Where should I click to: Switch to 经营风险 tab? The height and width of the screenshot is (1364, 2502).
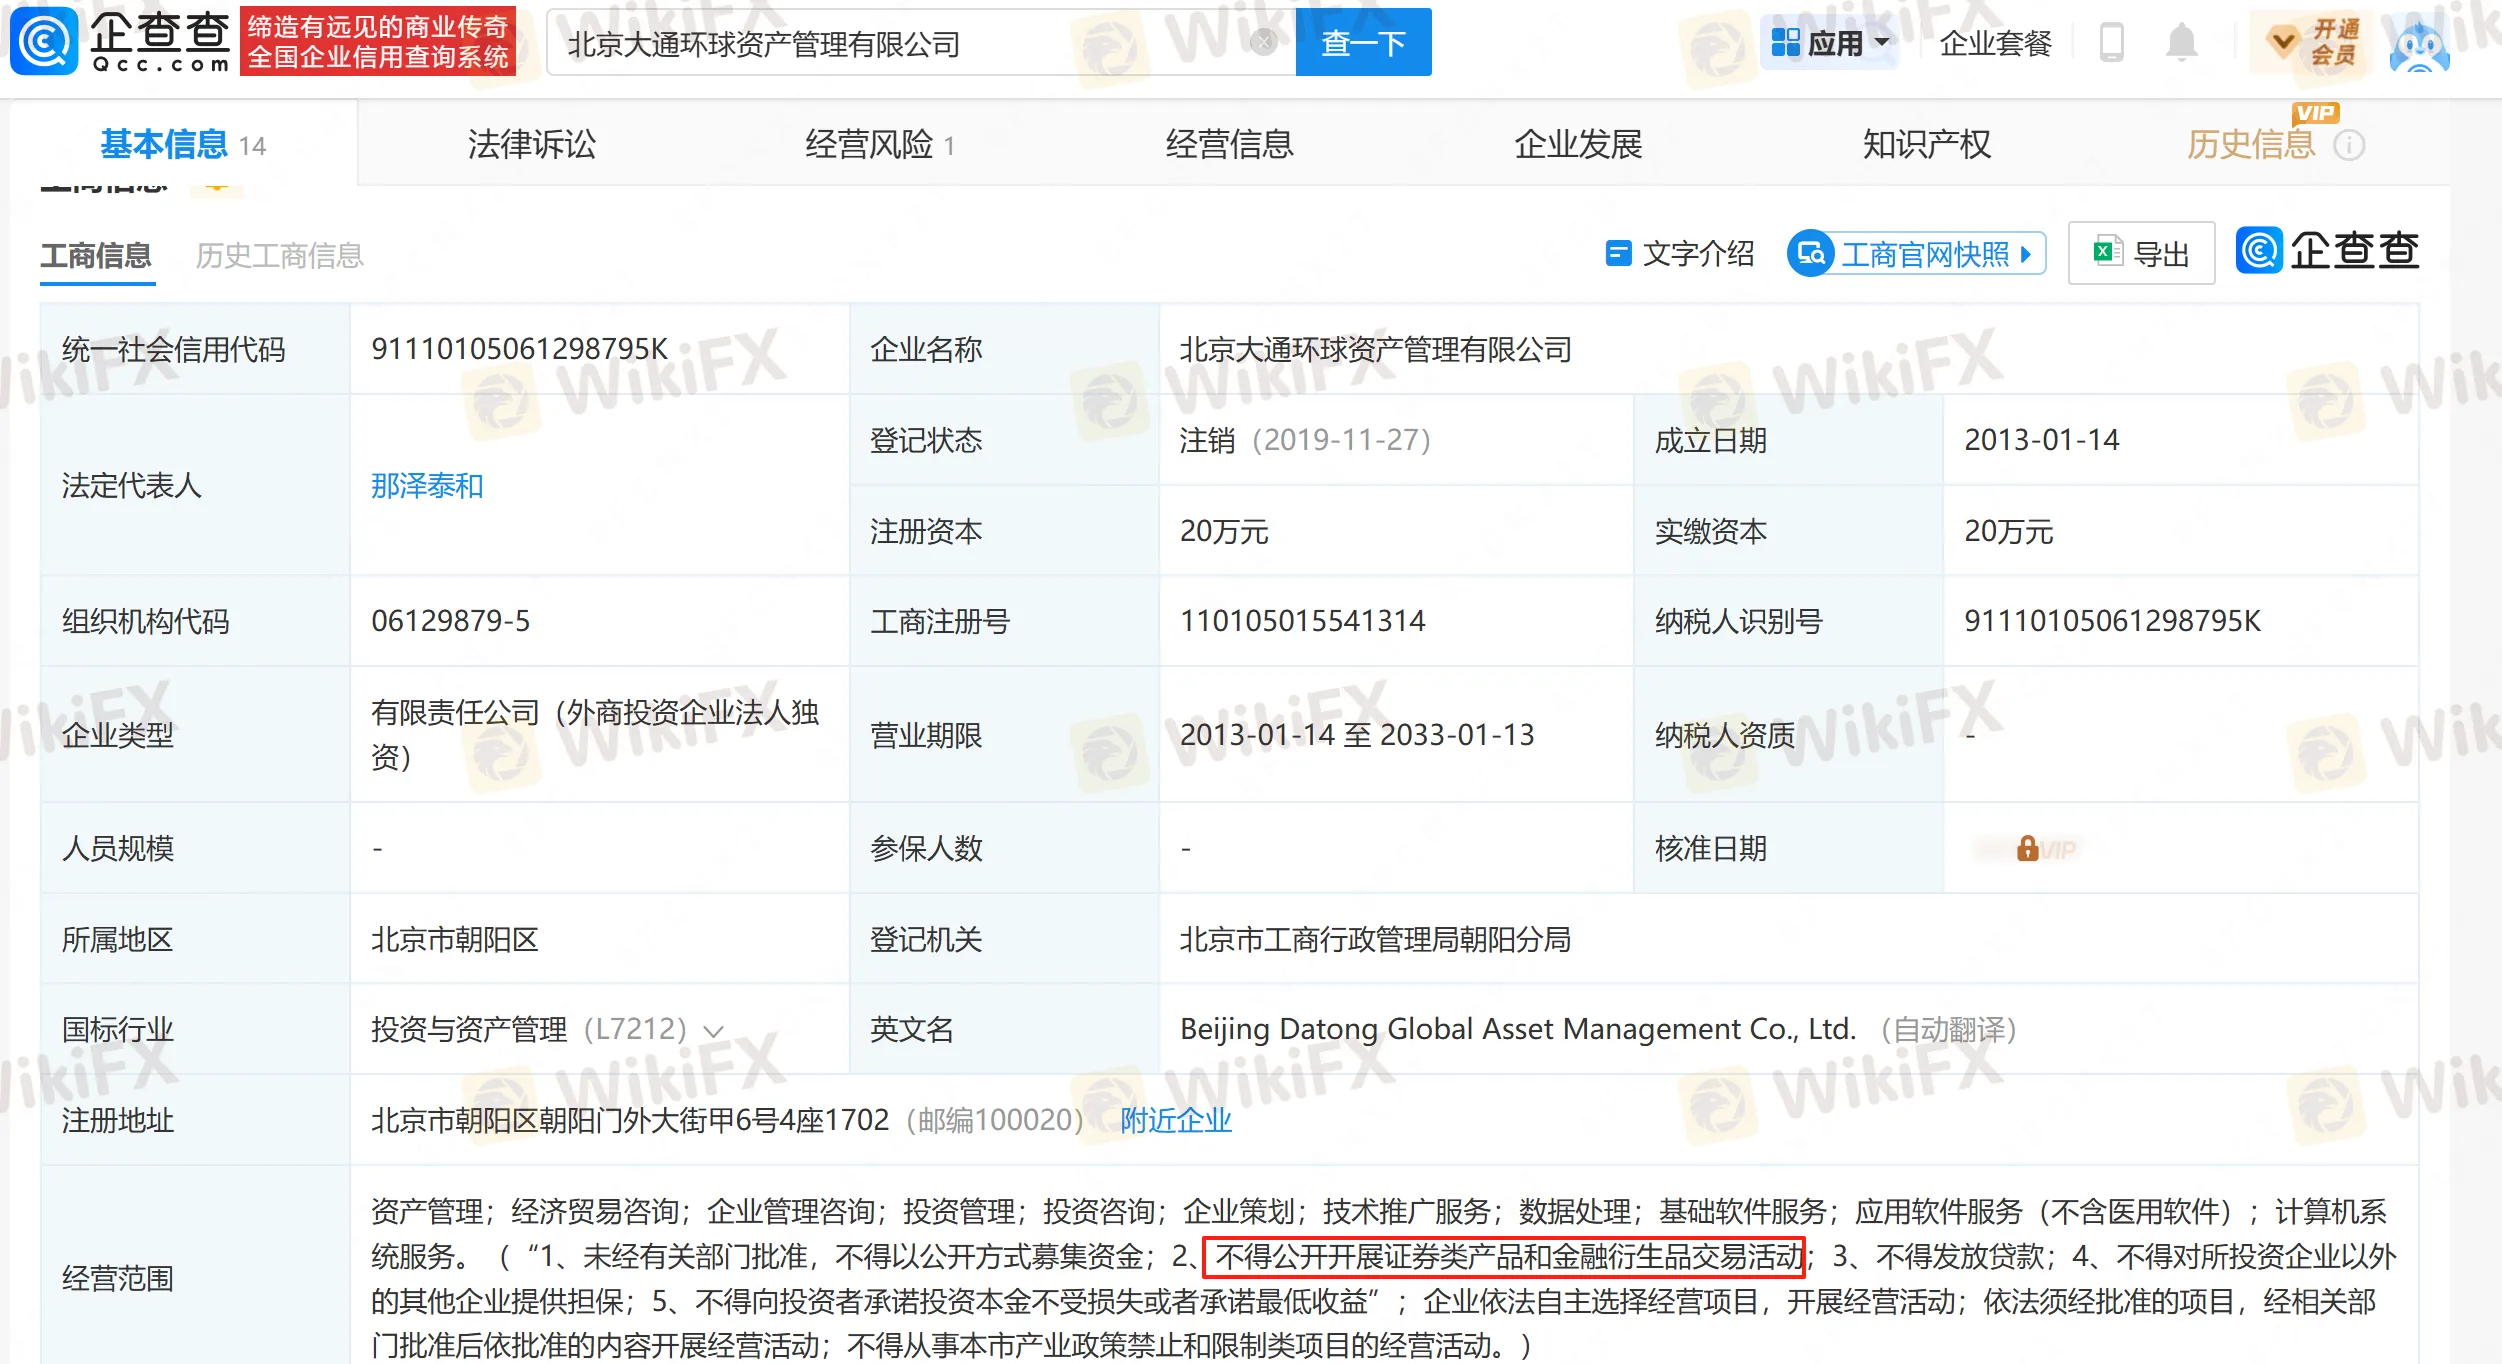point(879,145)
